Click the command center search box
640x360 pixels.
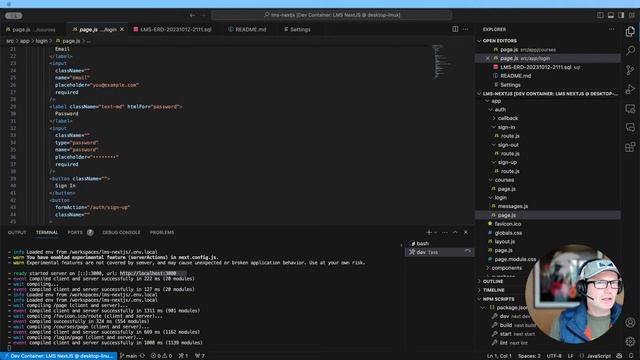331,15
